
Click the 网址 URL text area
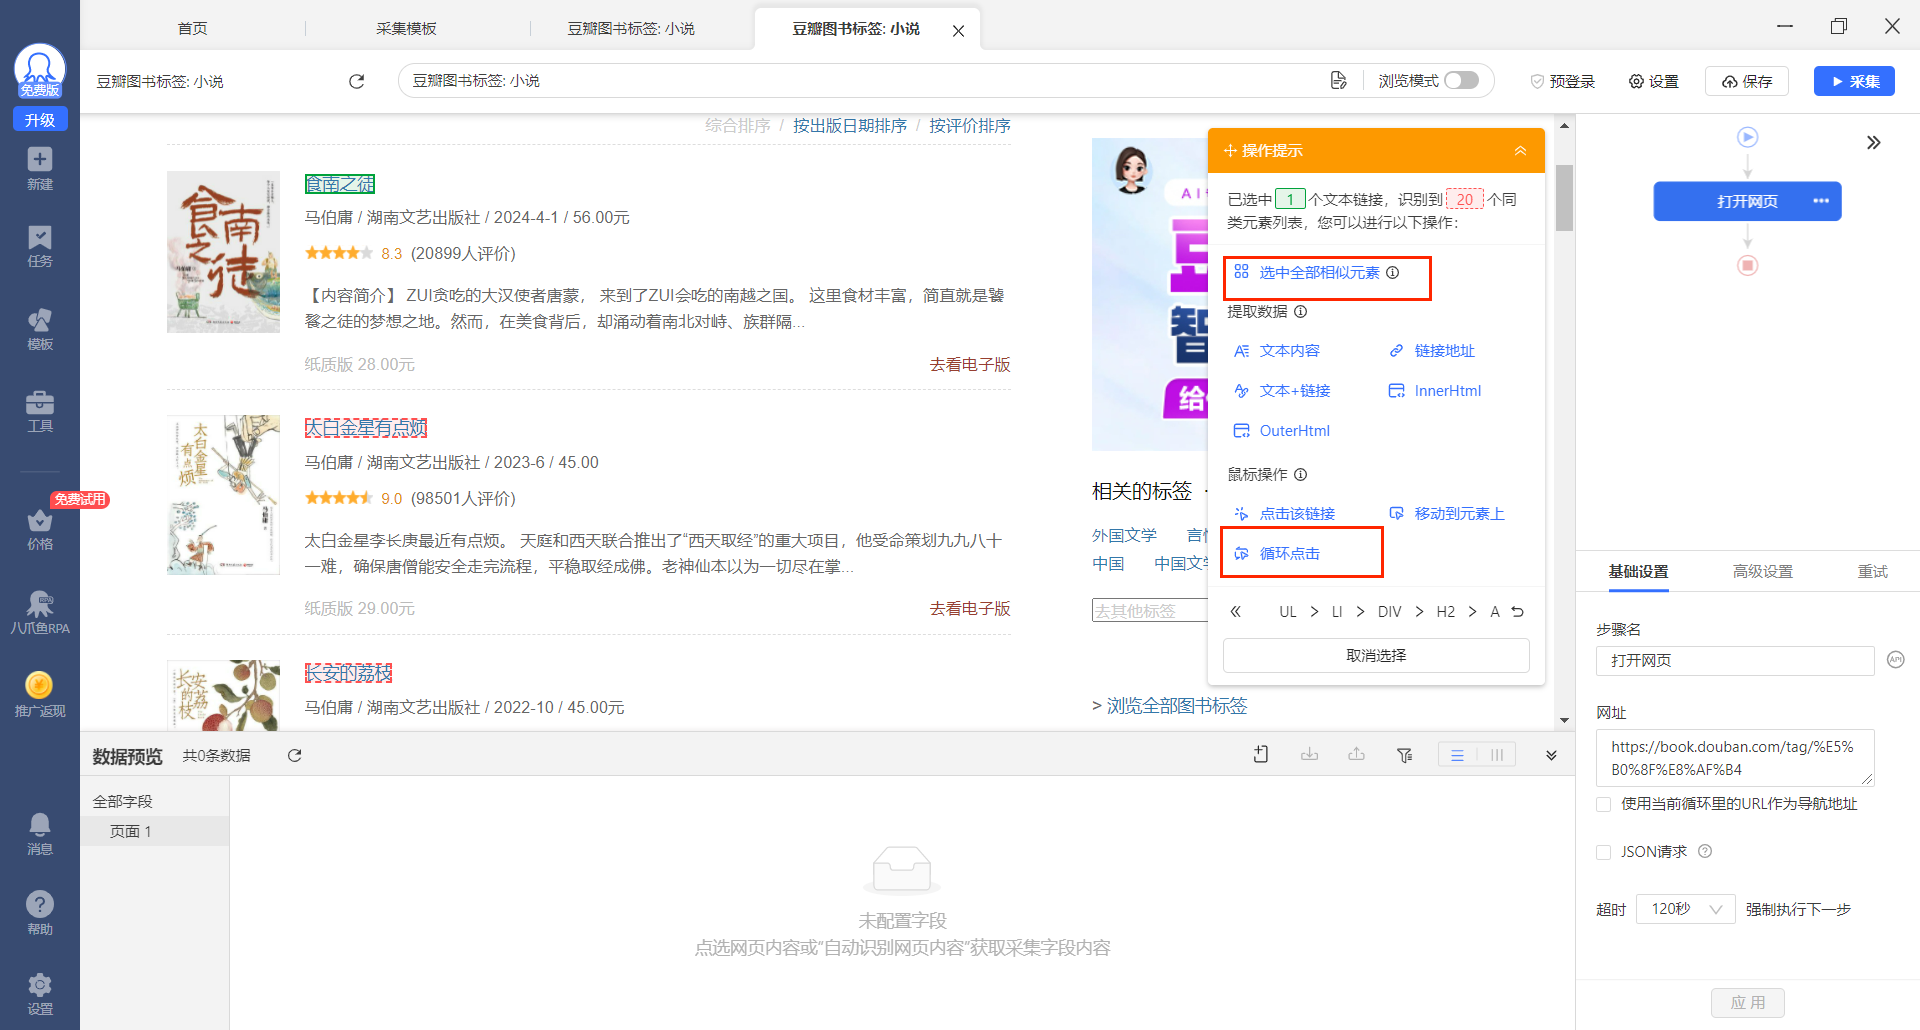tap(1735, 758)
